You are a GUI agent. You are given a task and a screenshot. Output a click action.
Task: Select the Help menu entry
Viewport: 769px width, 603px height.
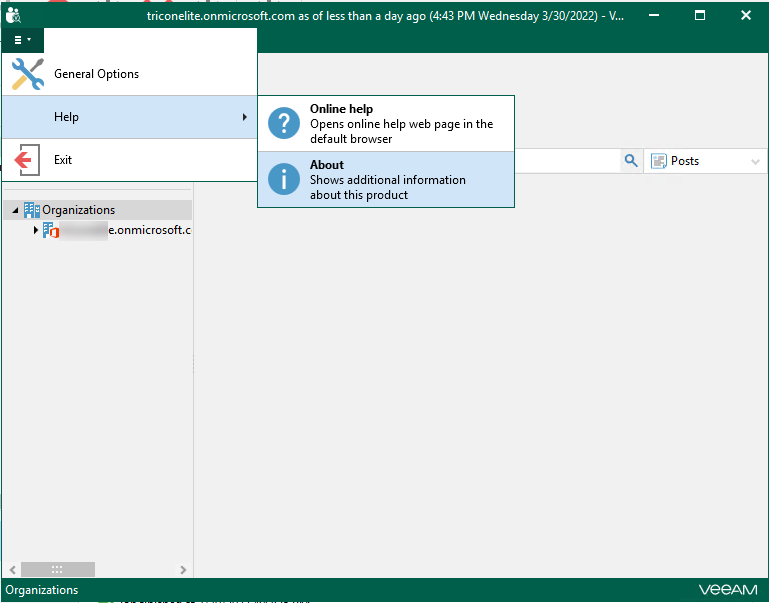[128, 117]
